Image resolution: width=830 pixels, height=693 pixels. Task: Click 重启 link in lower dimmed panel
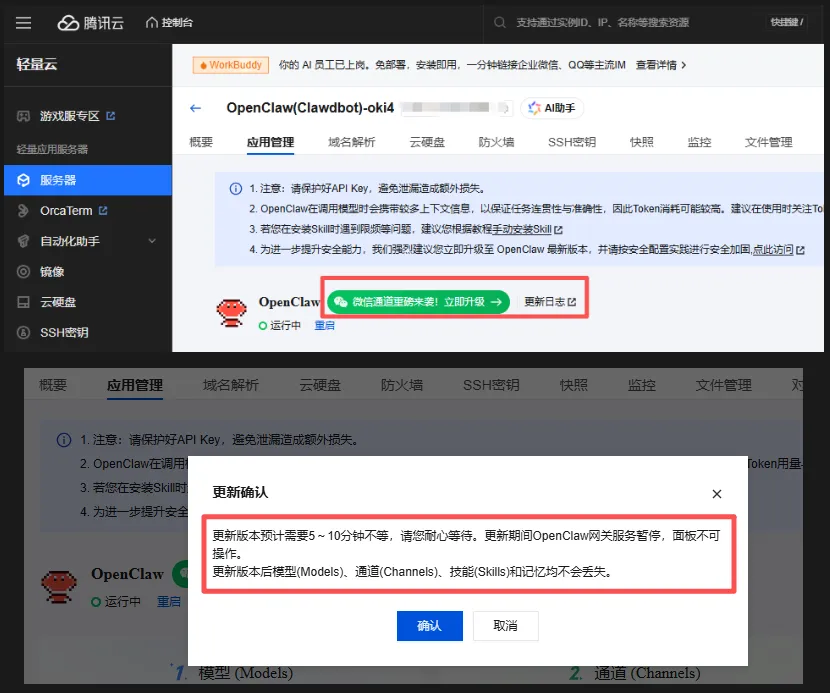pyautogui.click(x=169, y=601)
